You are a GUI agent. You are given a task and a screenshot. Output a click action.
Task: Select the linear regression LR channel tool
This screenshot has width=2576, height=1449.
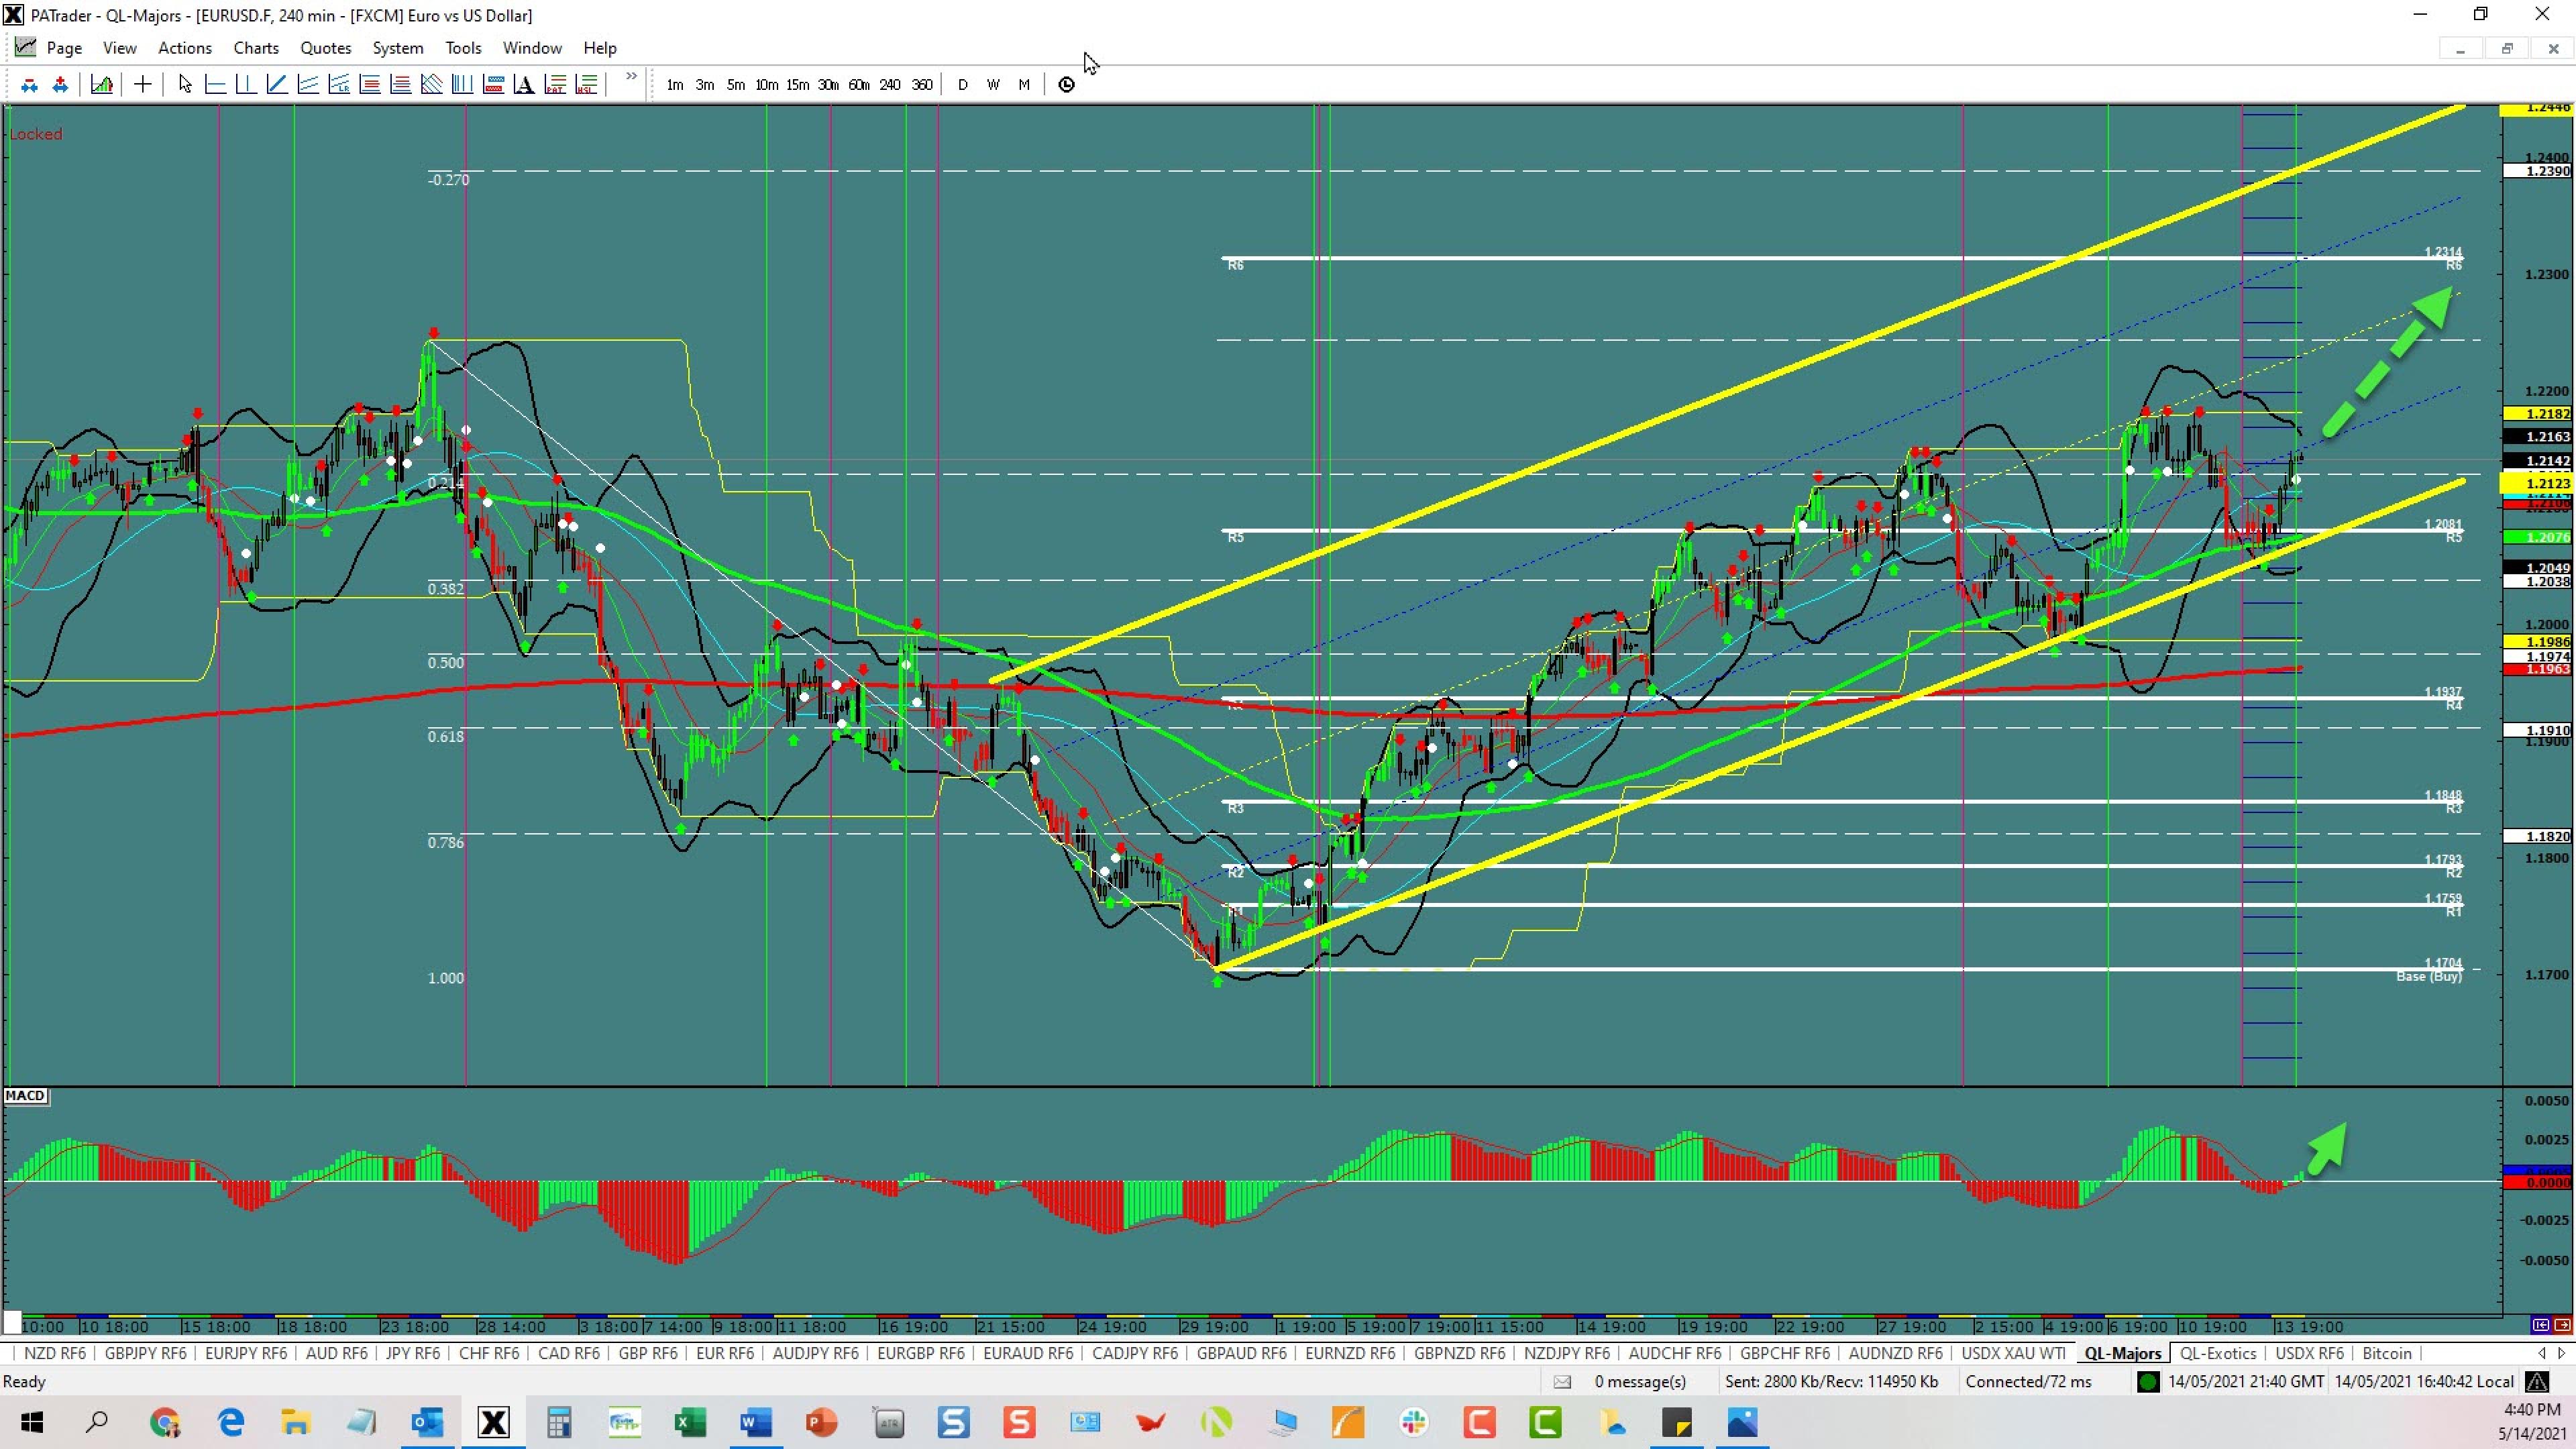[x=339, y=85]
